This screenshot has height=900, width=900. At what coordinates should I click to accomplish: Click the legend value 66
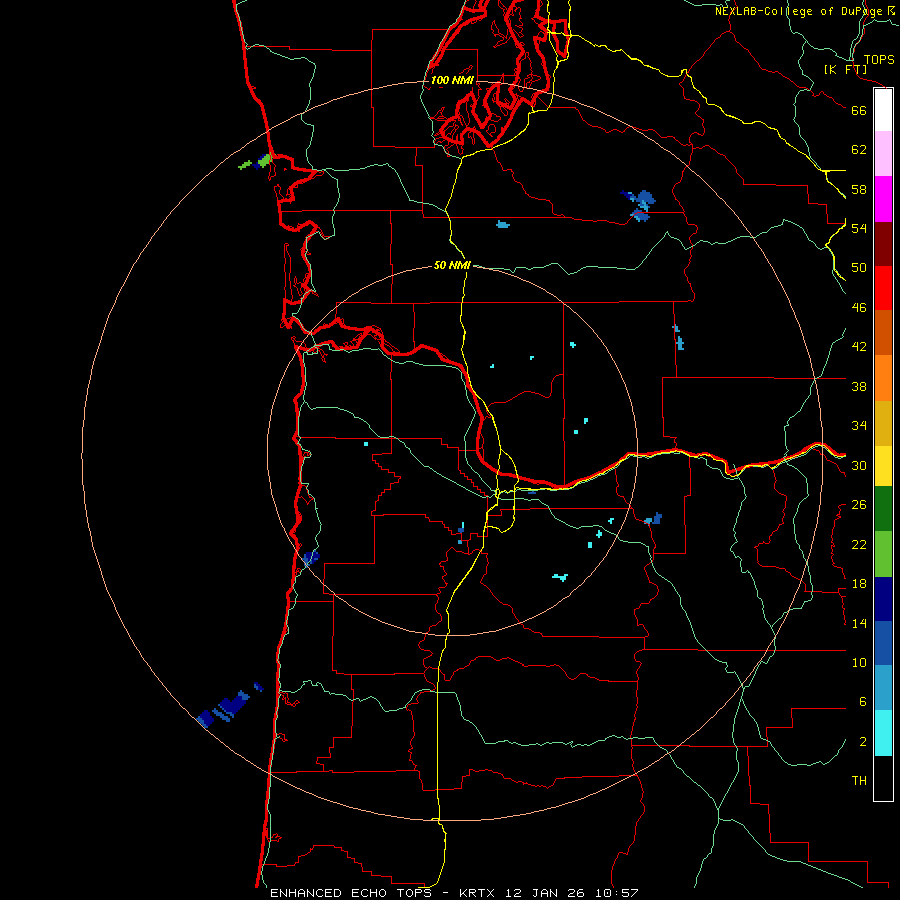click(859, 110)
